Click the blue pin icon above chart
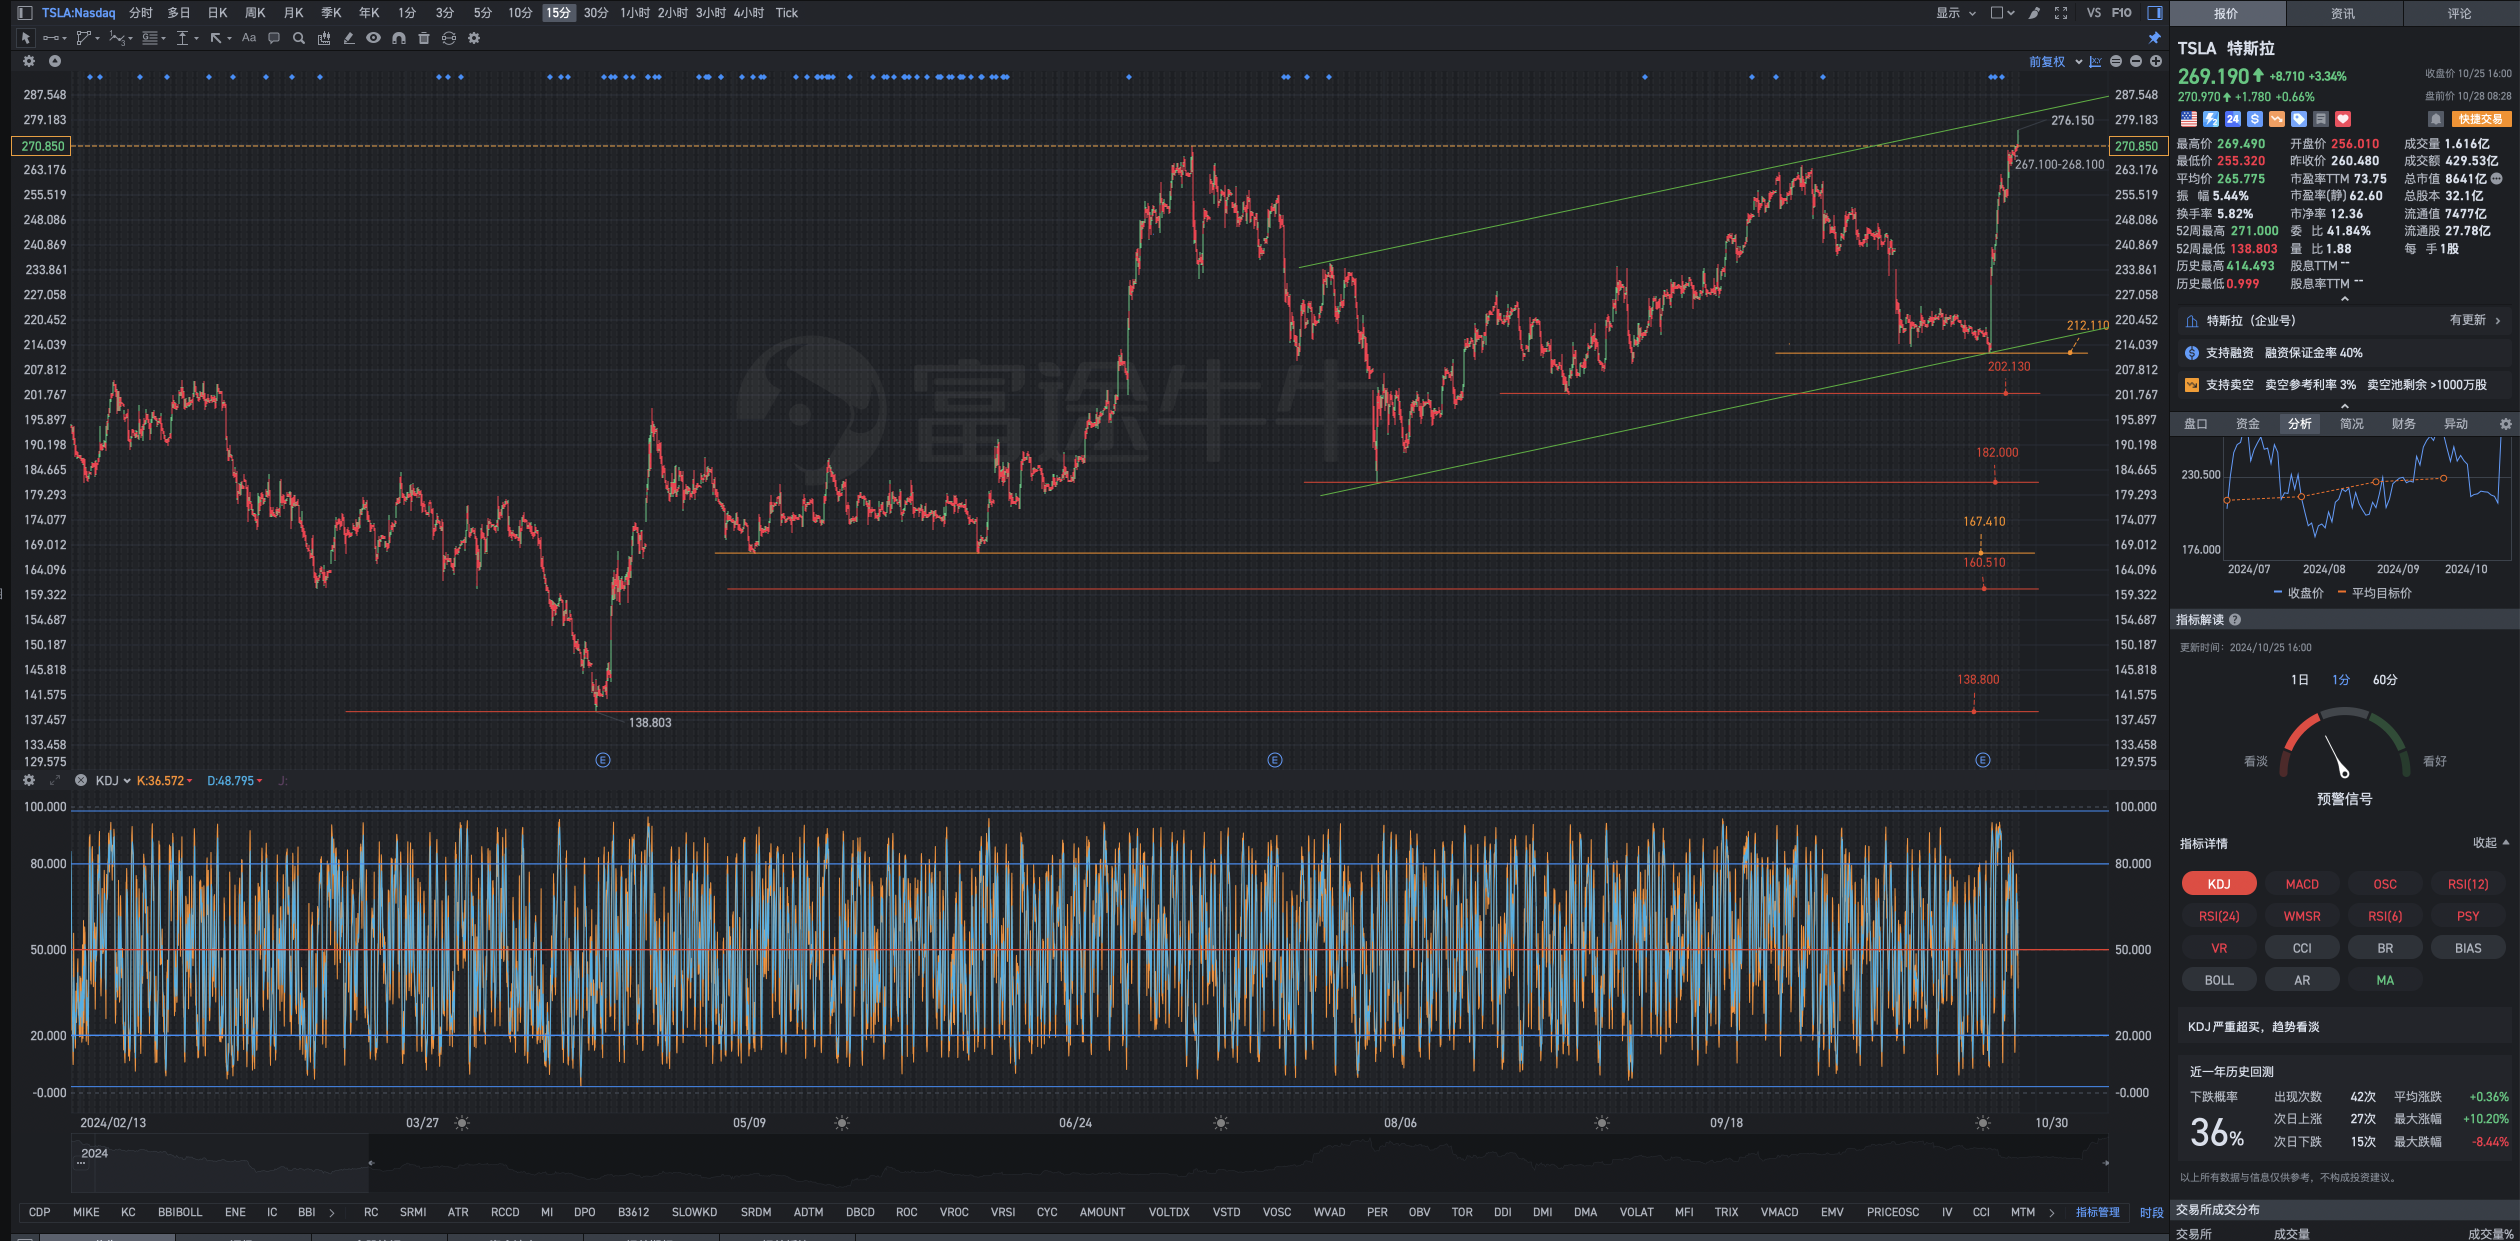The width and height of the screenshot is (2520, 1241). pyautogui.click(x=2155, y=38)
